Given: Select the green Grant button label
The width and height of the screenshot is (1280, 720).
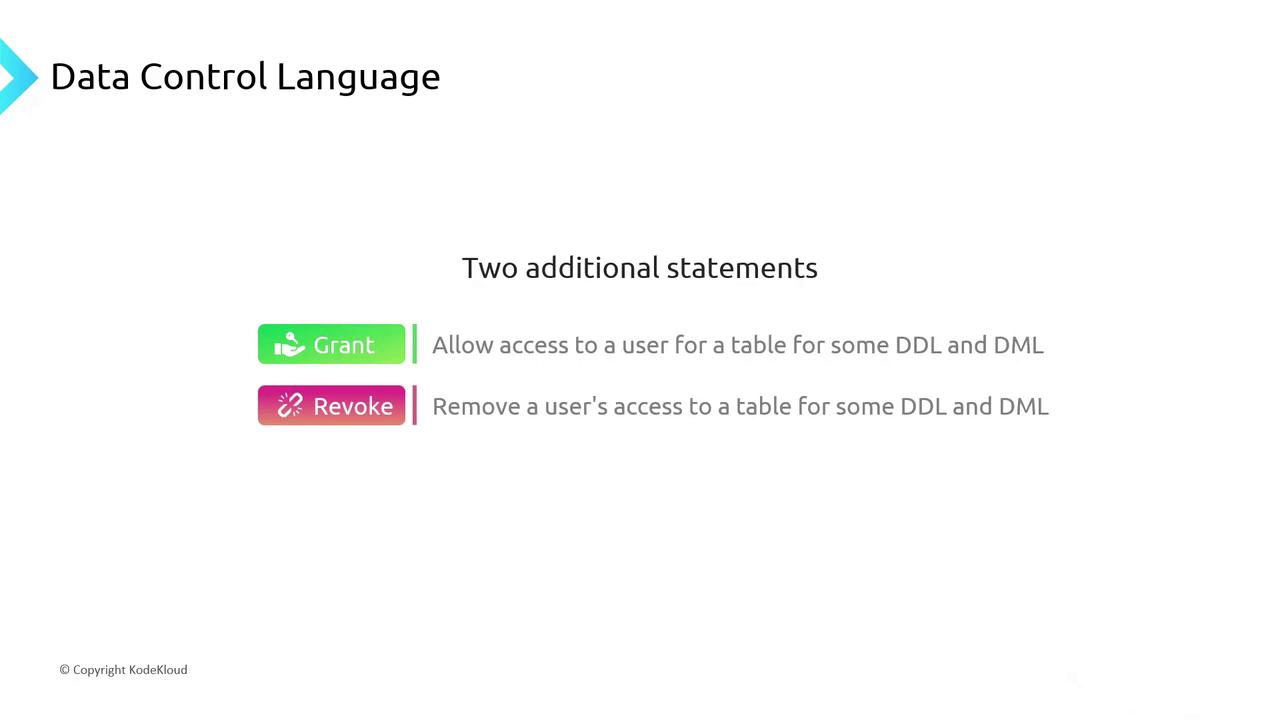Looking at the screenshot, I should point(343,345).
